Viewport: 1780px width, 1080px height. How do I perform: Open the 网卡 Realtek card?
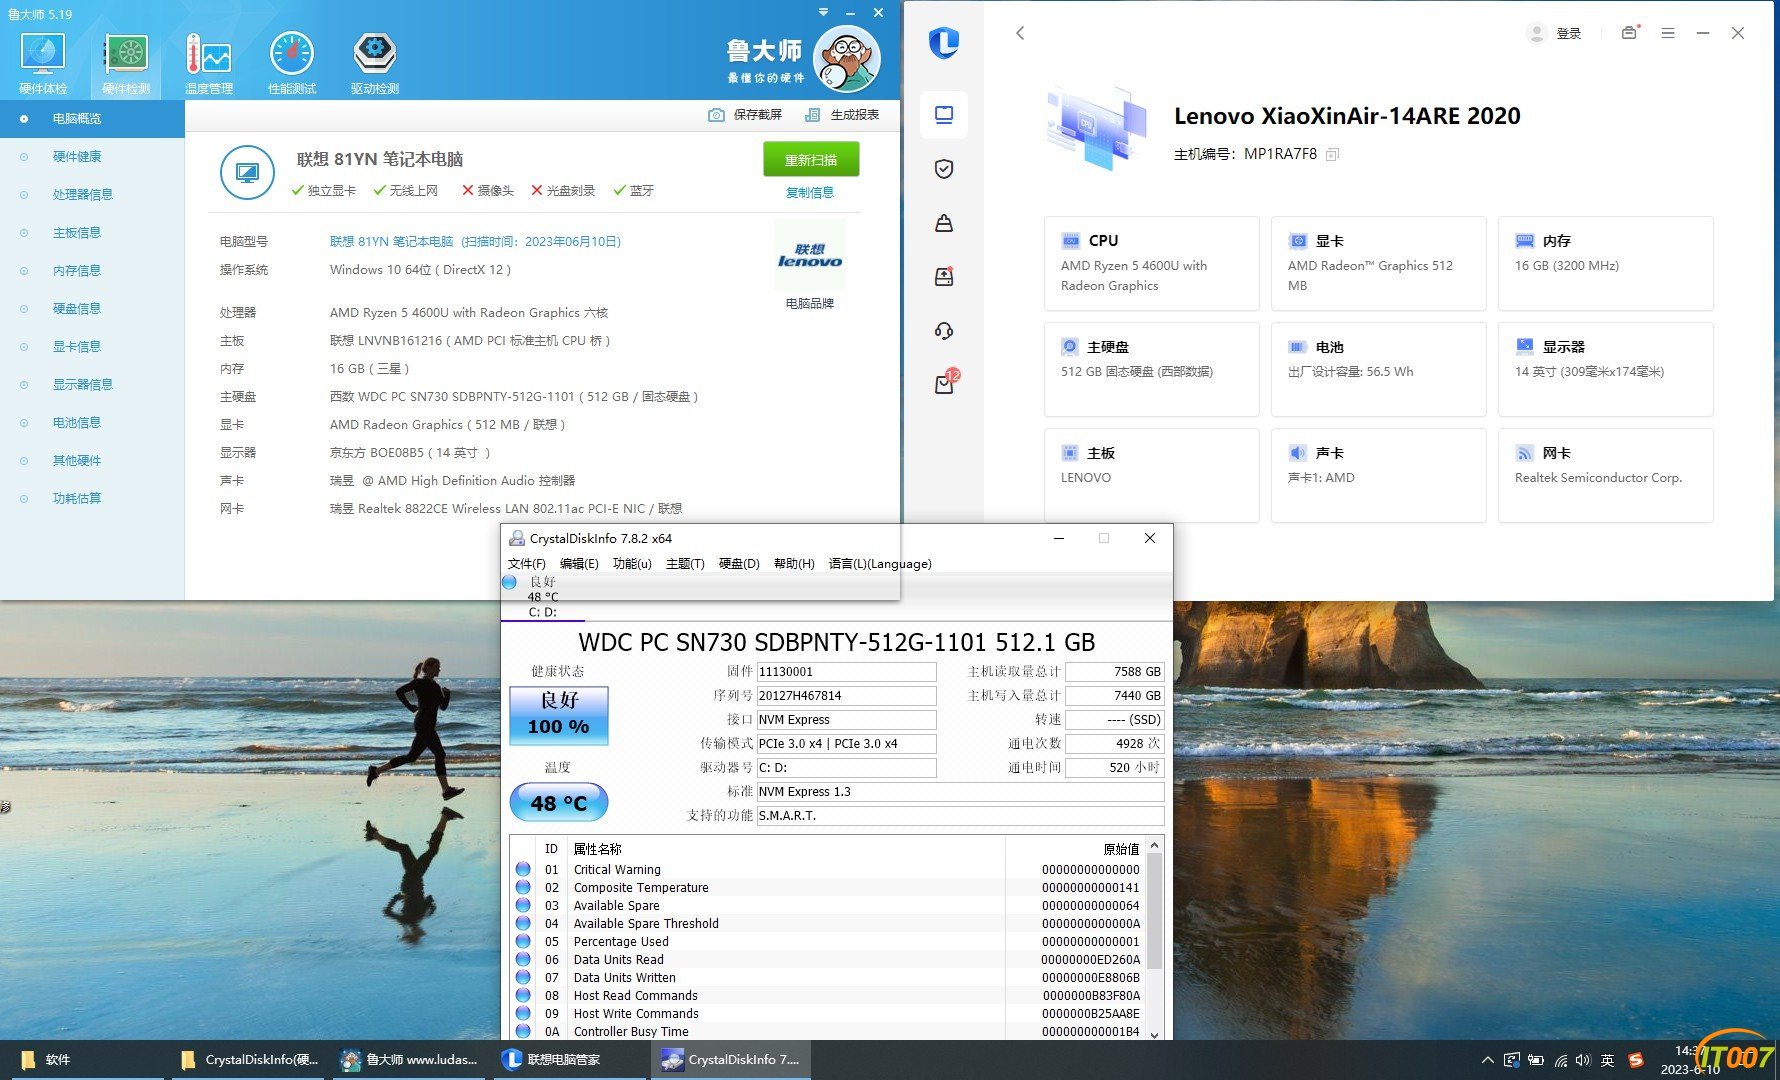(1606, 475)
